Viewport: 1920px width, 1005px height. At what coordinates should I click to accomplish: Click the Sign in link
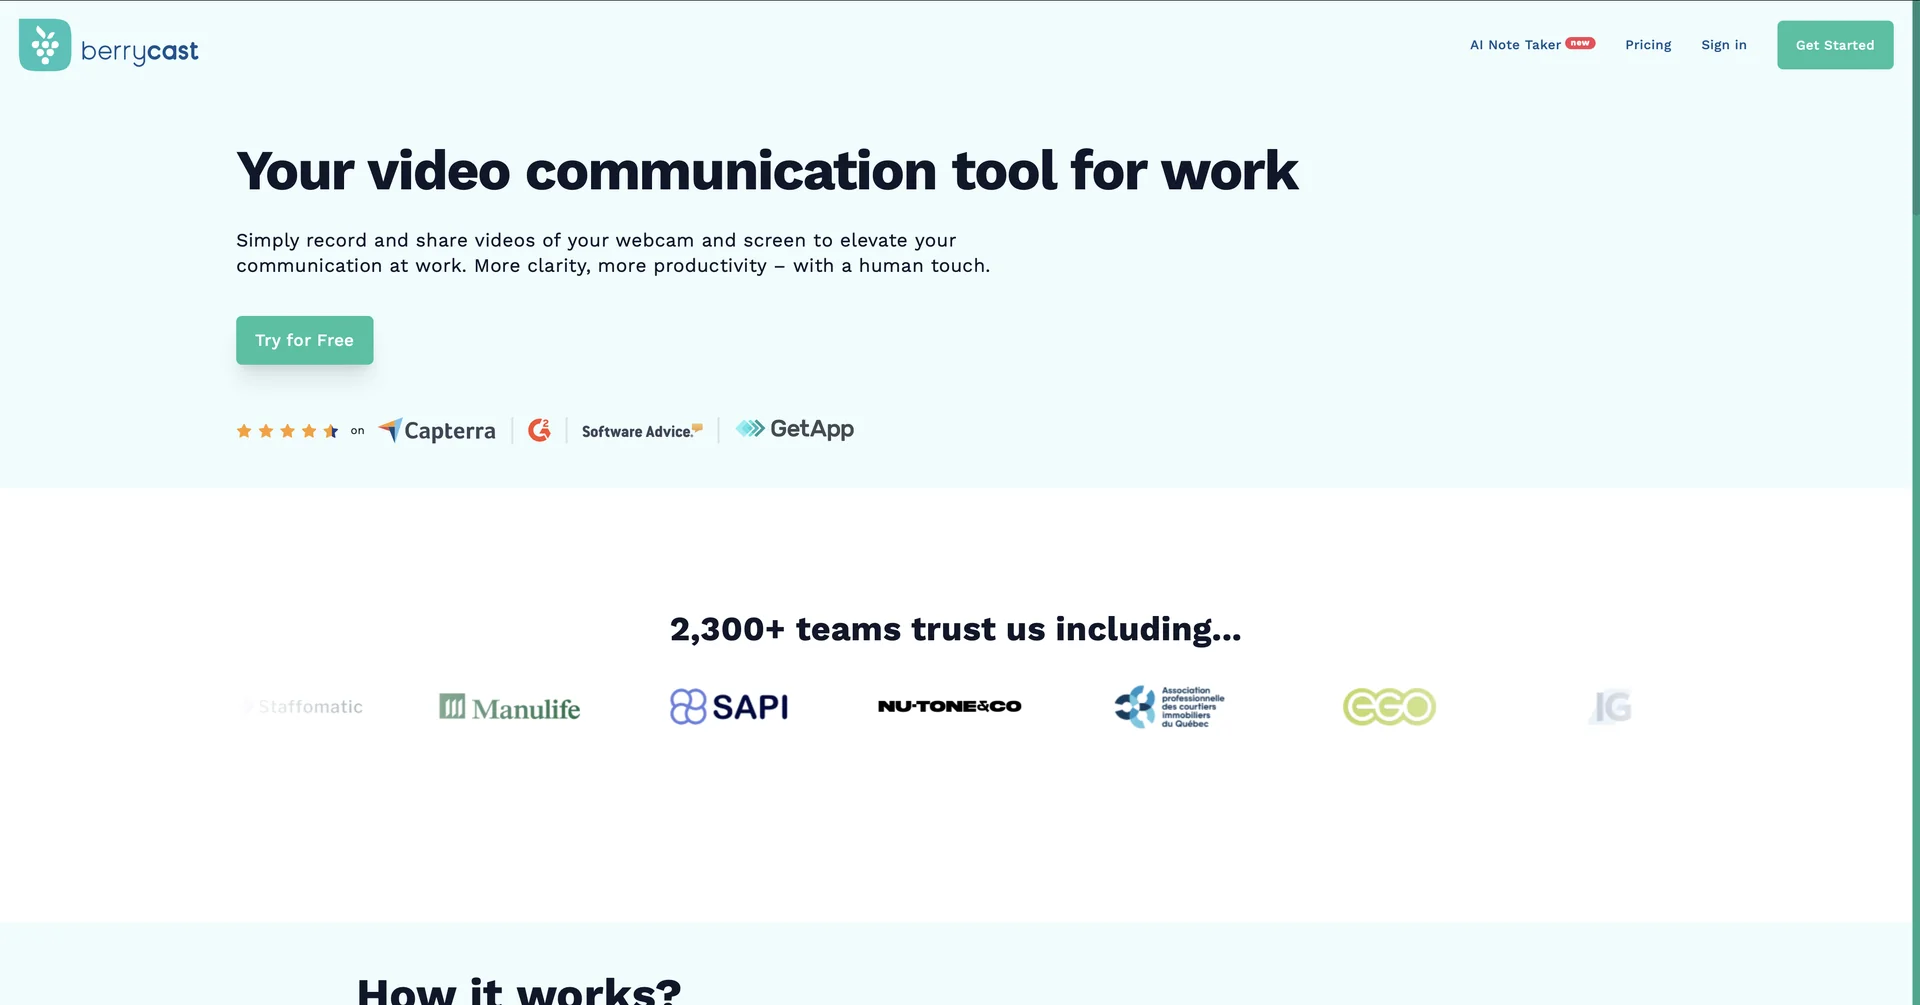click(1724, 45)
